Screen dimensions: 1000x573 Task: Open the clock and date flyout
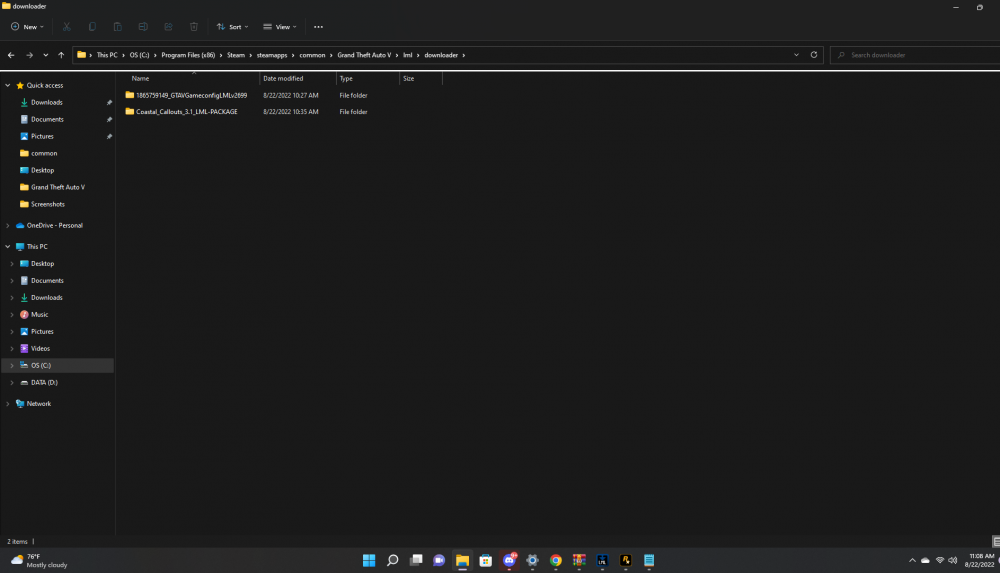pos(980,560)
